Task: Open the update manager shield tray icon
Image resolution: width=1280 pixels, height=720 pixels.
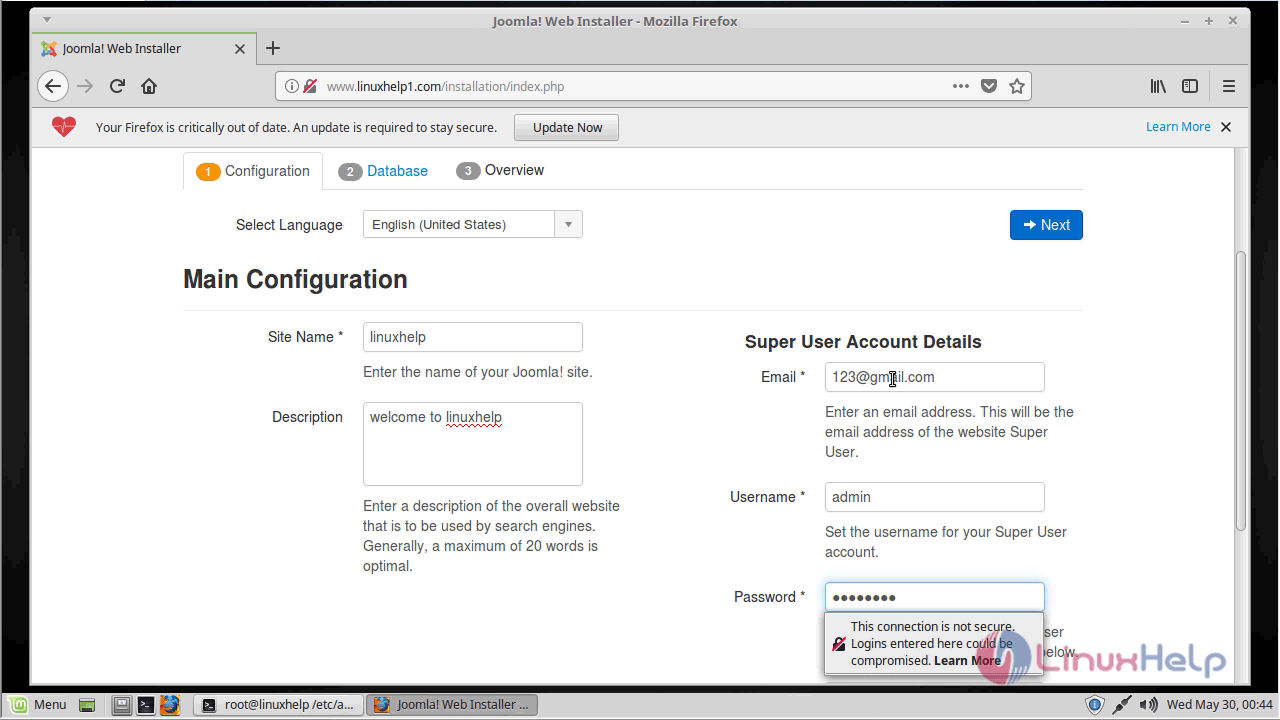Action: (x=1095, y=704)
